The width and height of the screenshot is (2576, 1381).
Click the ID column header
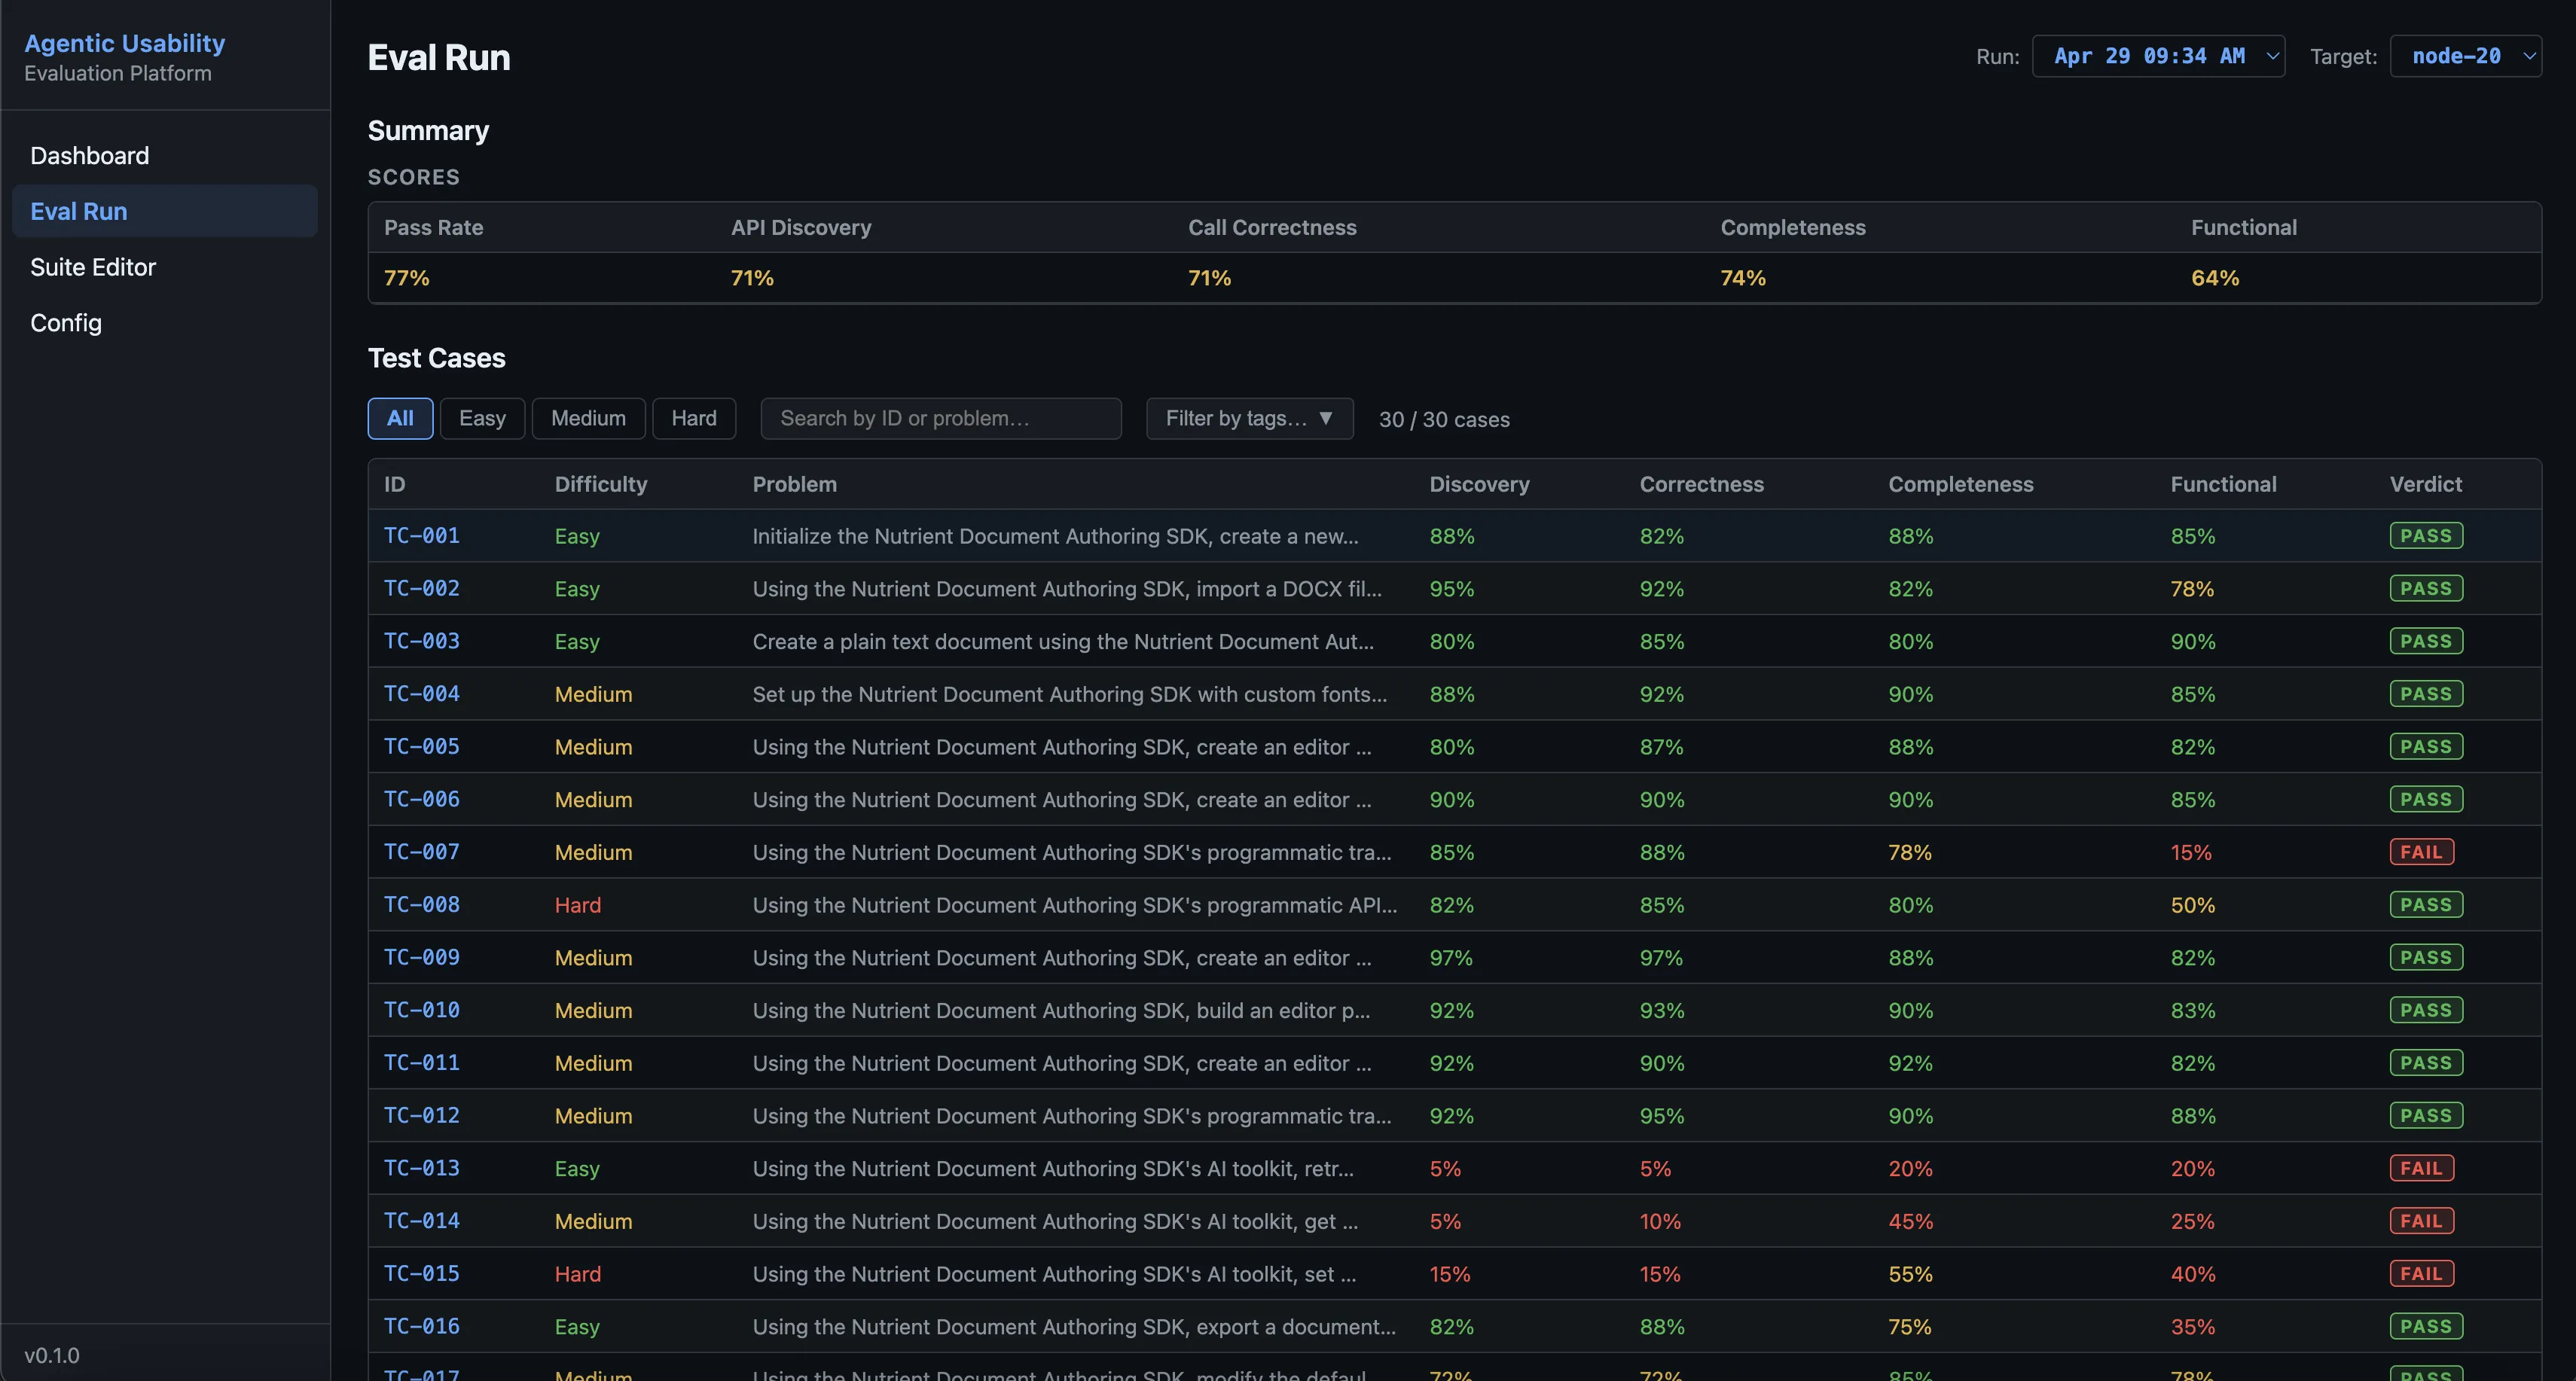[x=395, y=484]
